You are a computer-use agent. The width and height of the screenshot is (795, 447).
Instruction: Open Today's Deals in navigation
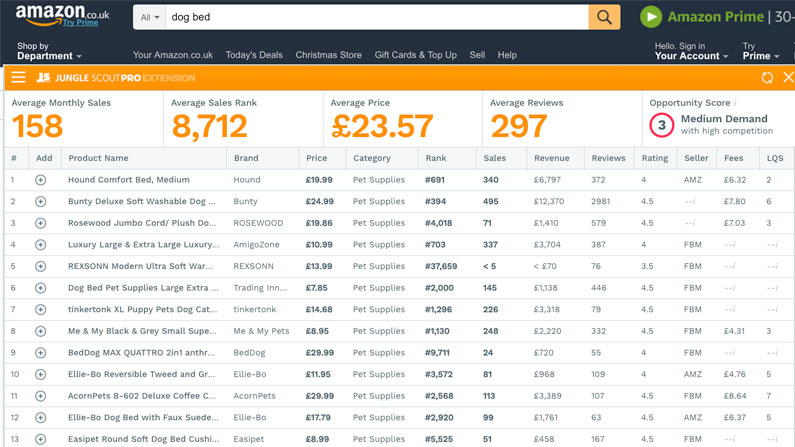coord(254,55)
